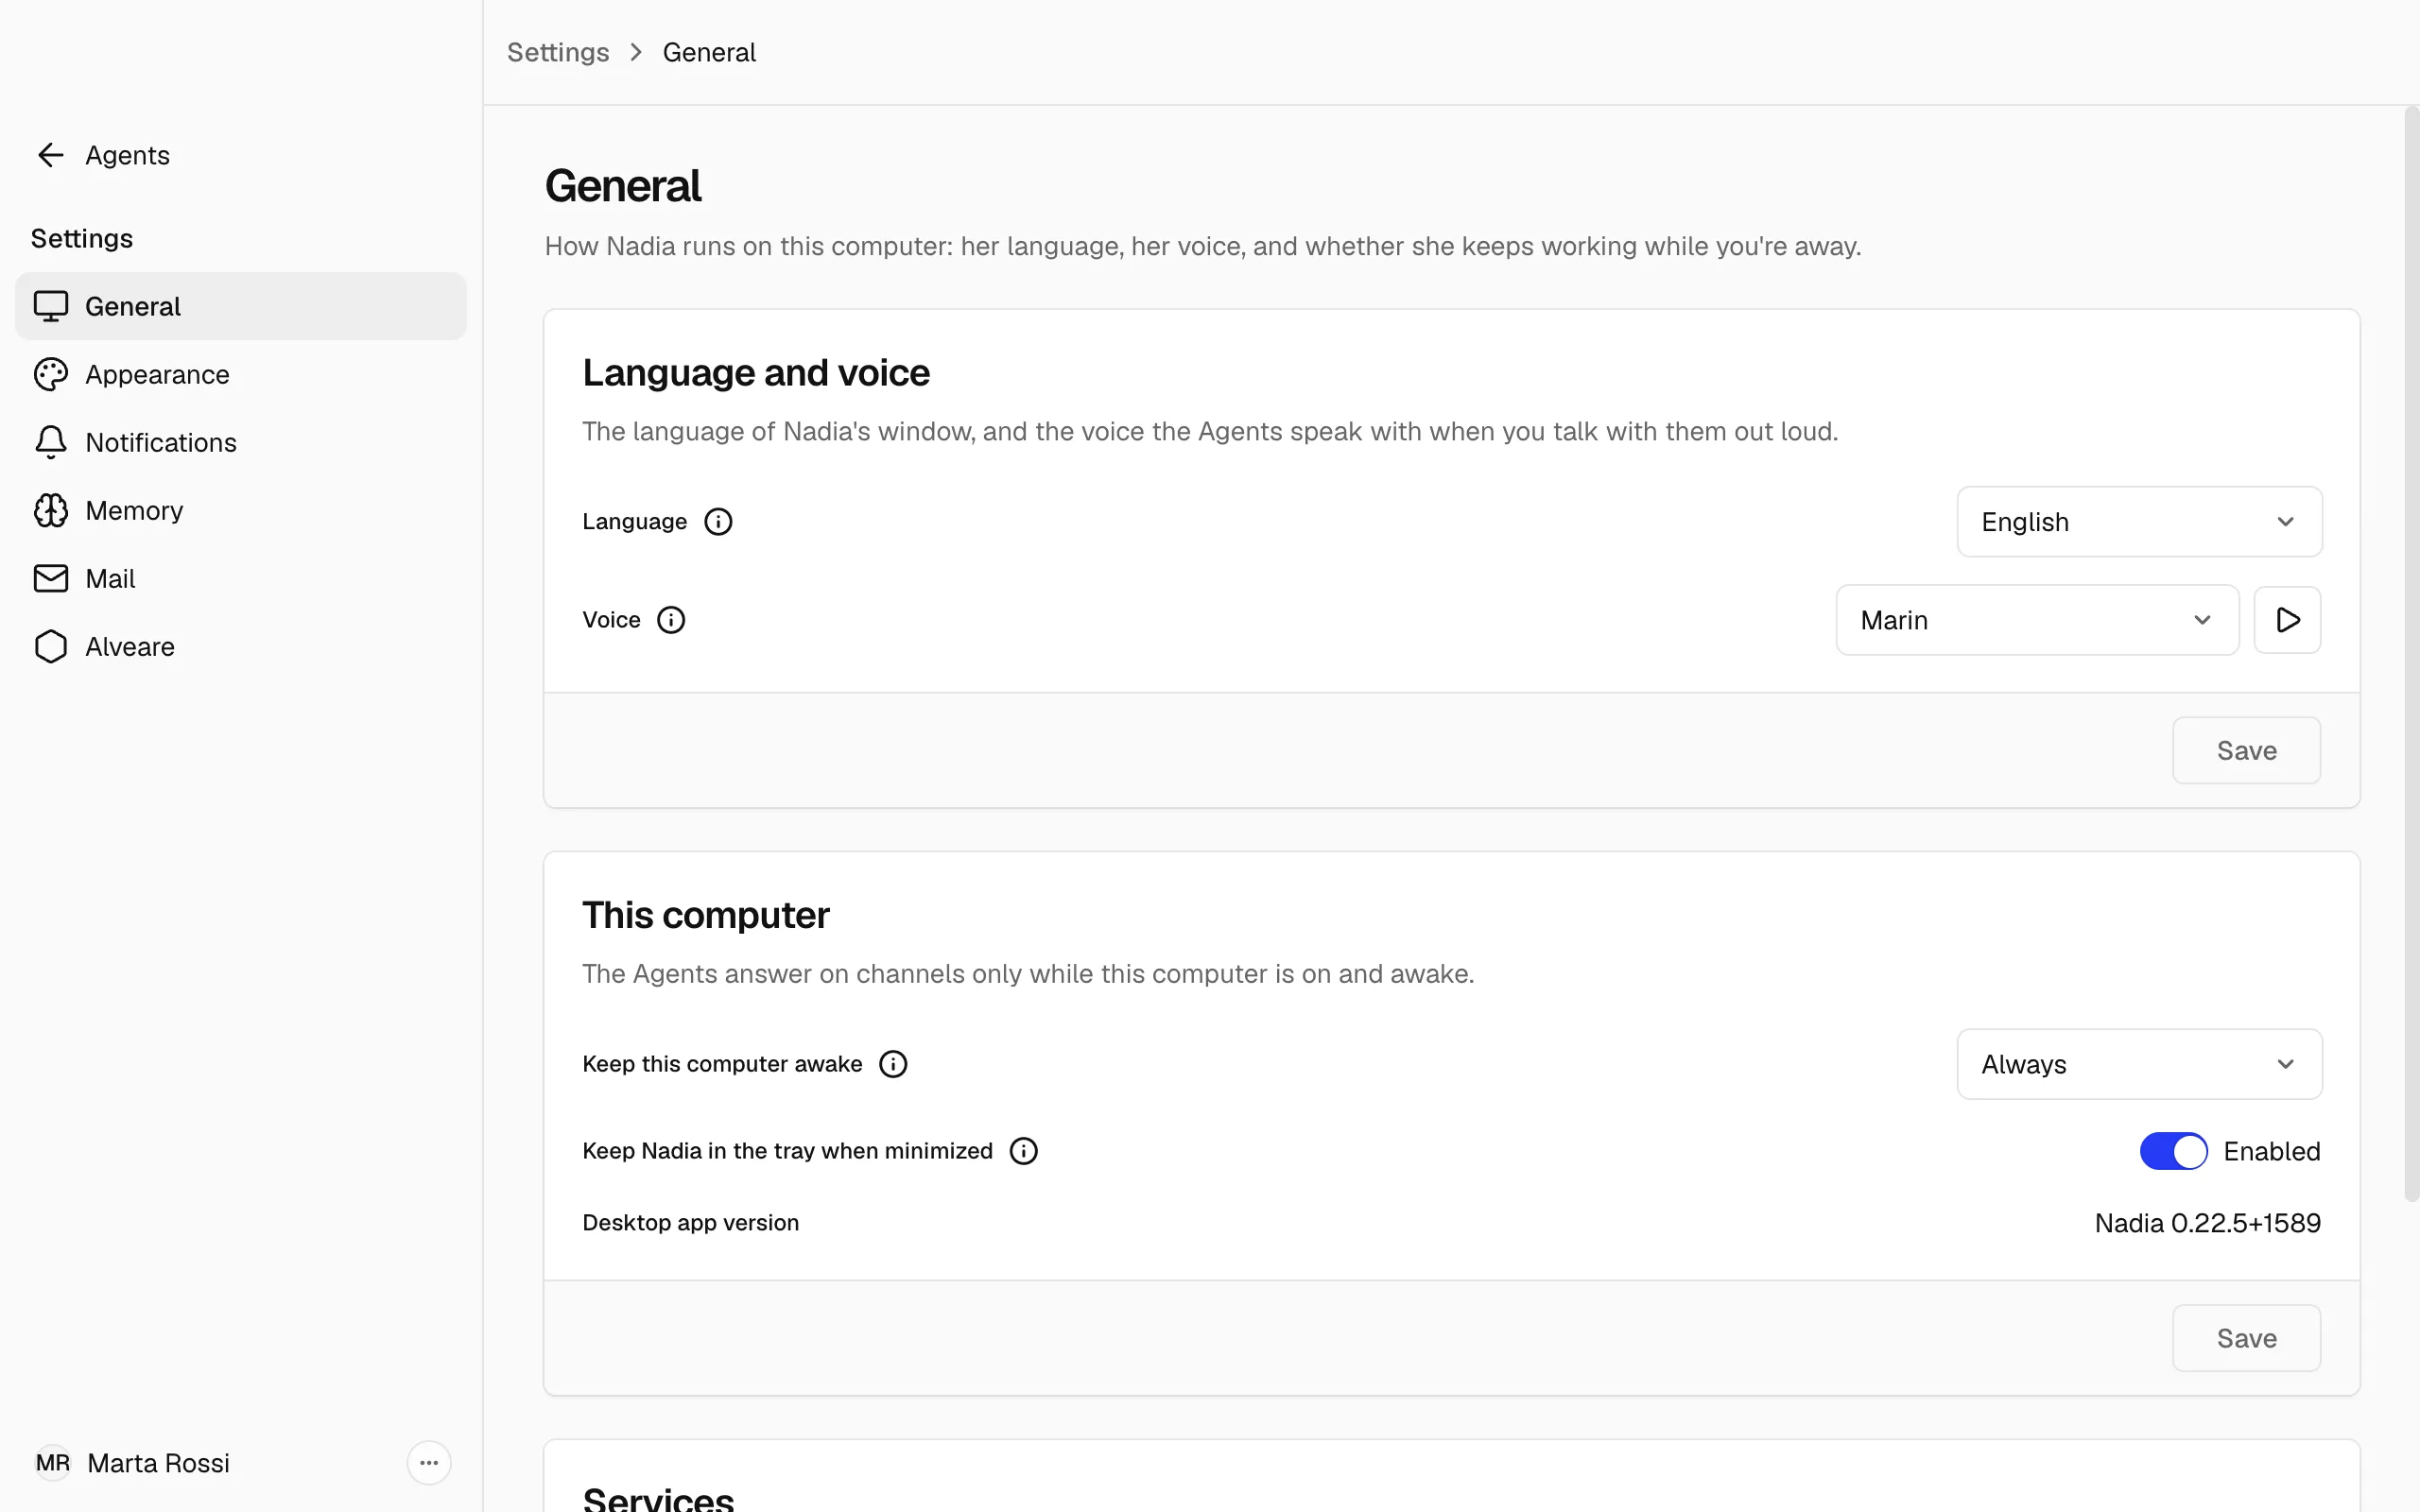Click the hexagon icon for Alveare
This screenshot has height=1512, width=2420.
coord(51,646)
